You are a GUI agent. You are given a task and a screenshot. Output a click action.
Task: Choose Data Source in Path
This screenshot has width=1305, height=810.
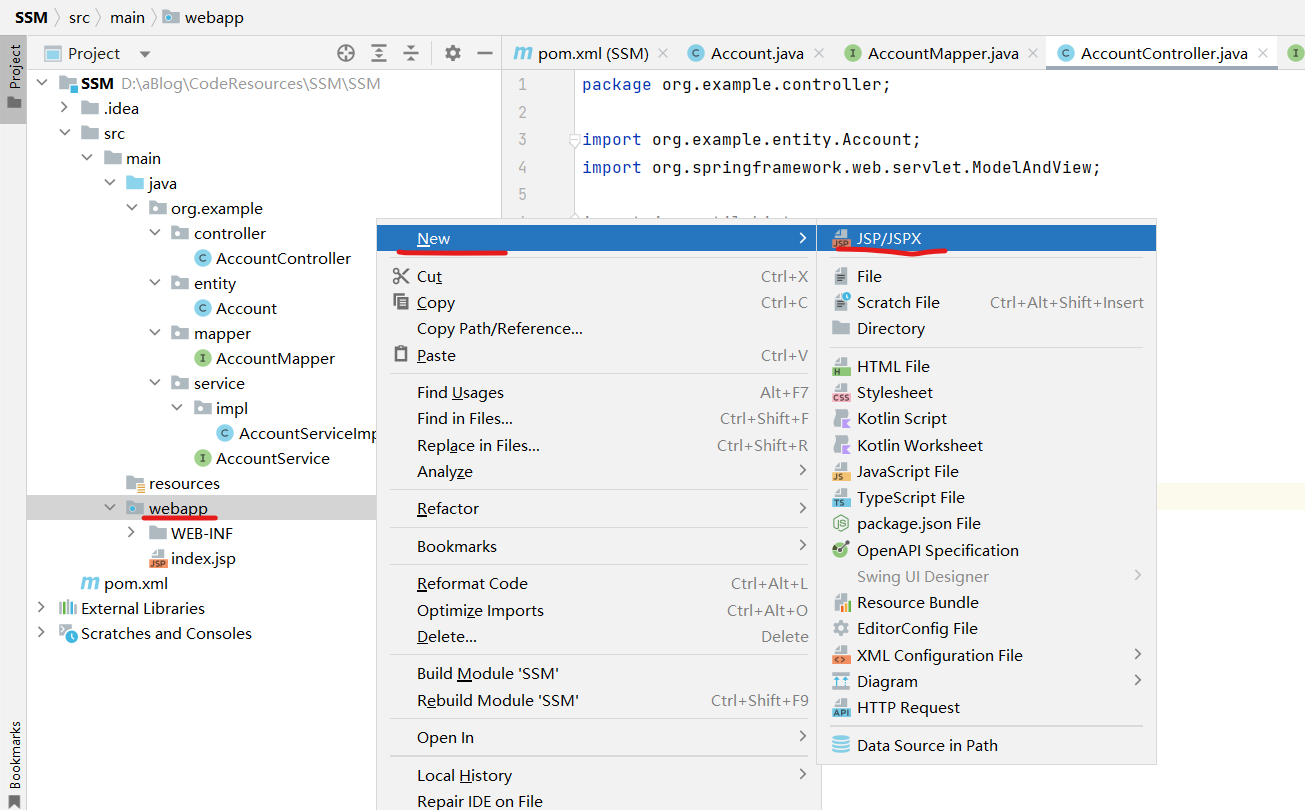point(986,745)
